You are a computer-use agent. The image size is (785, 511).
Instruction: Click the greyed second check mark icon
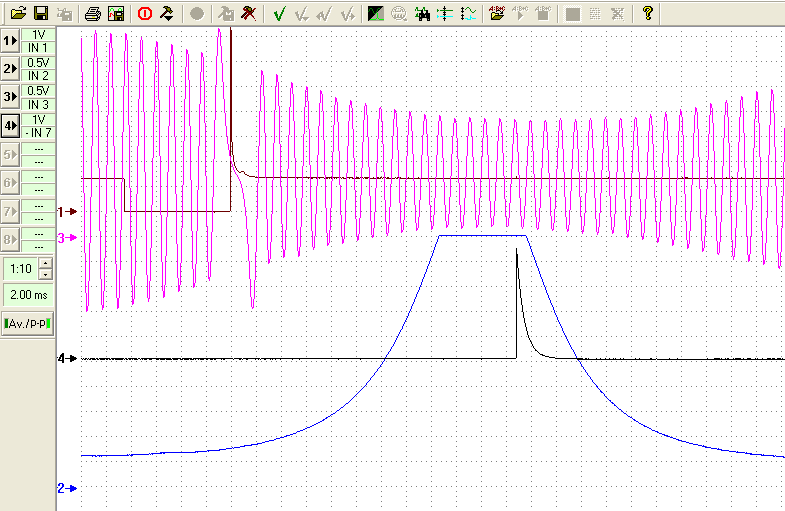click(302, 14)
